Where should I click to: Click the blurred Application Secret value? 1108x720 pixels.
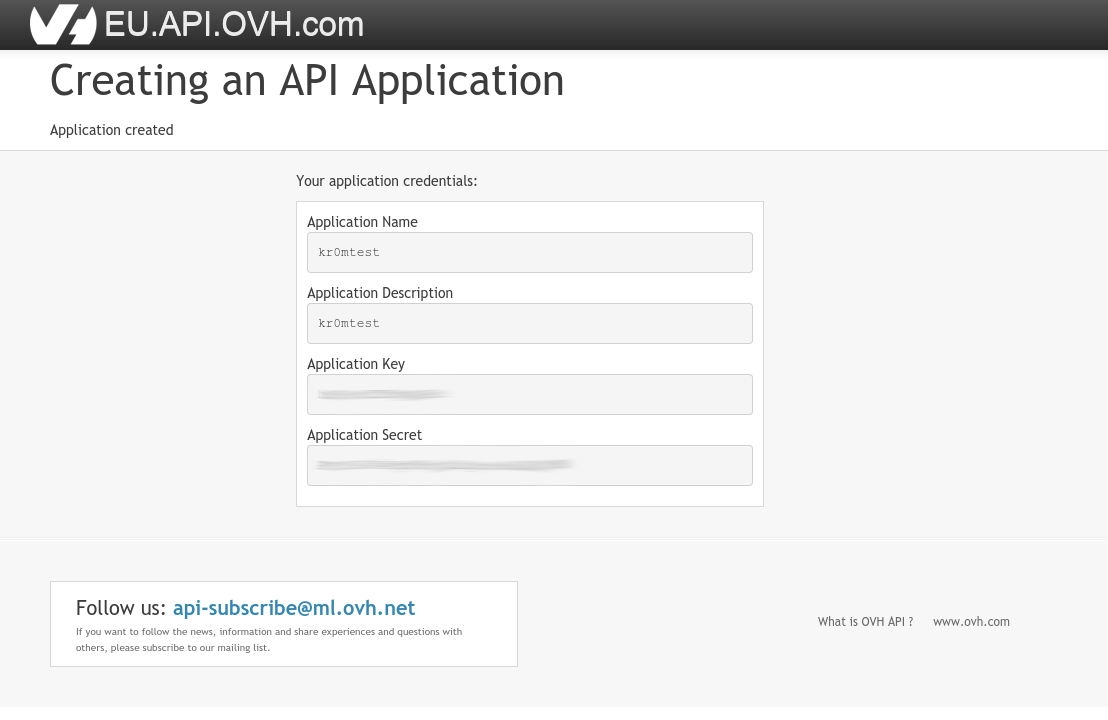coord(444,465)
